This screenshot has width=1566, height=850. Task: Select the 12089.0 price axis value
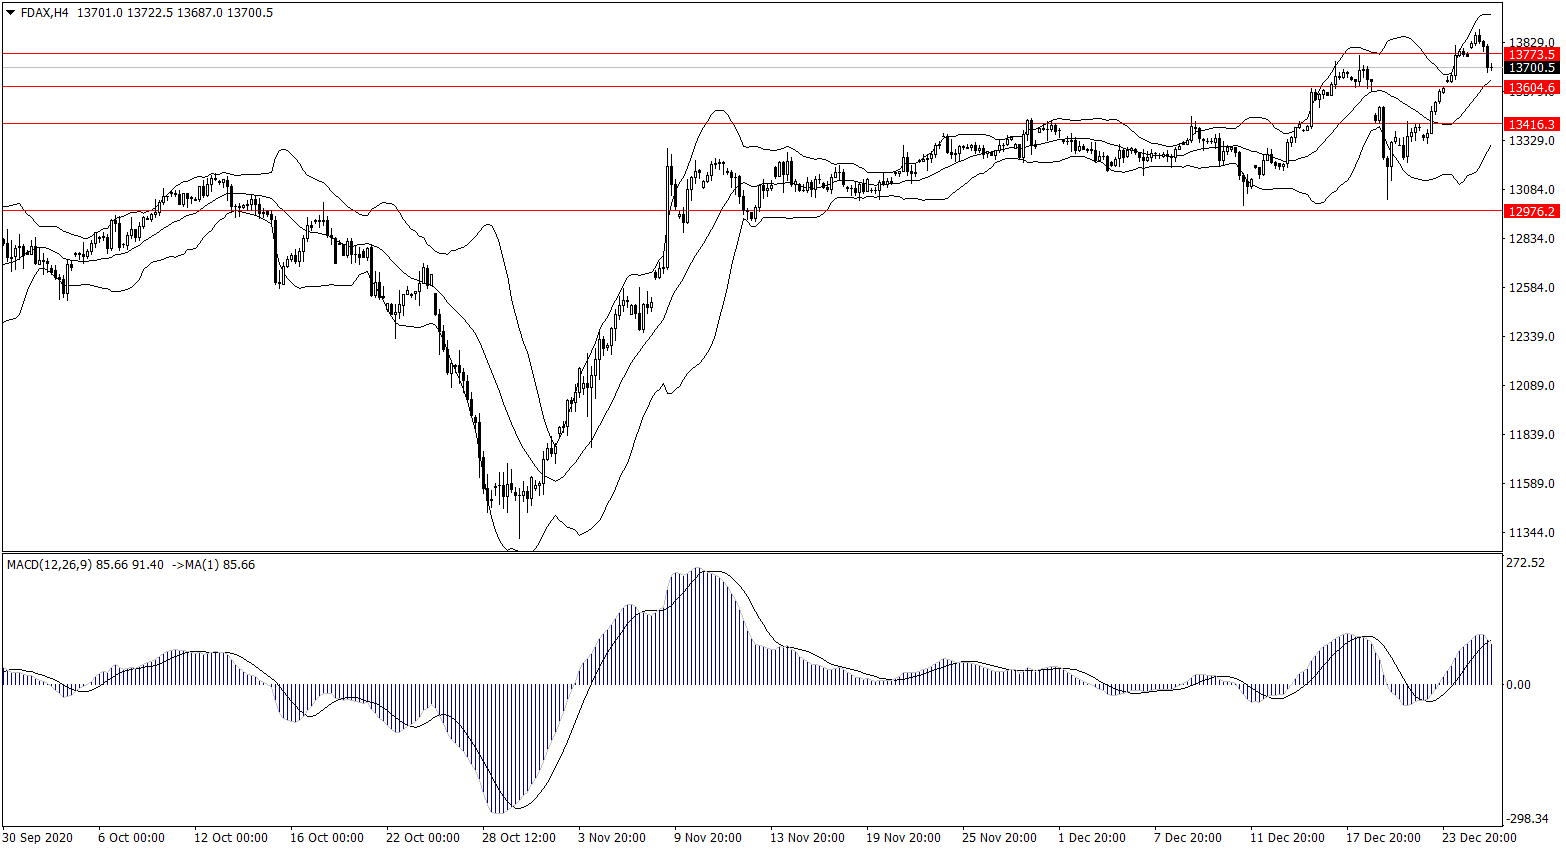(1531, 386)
